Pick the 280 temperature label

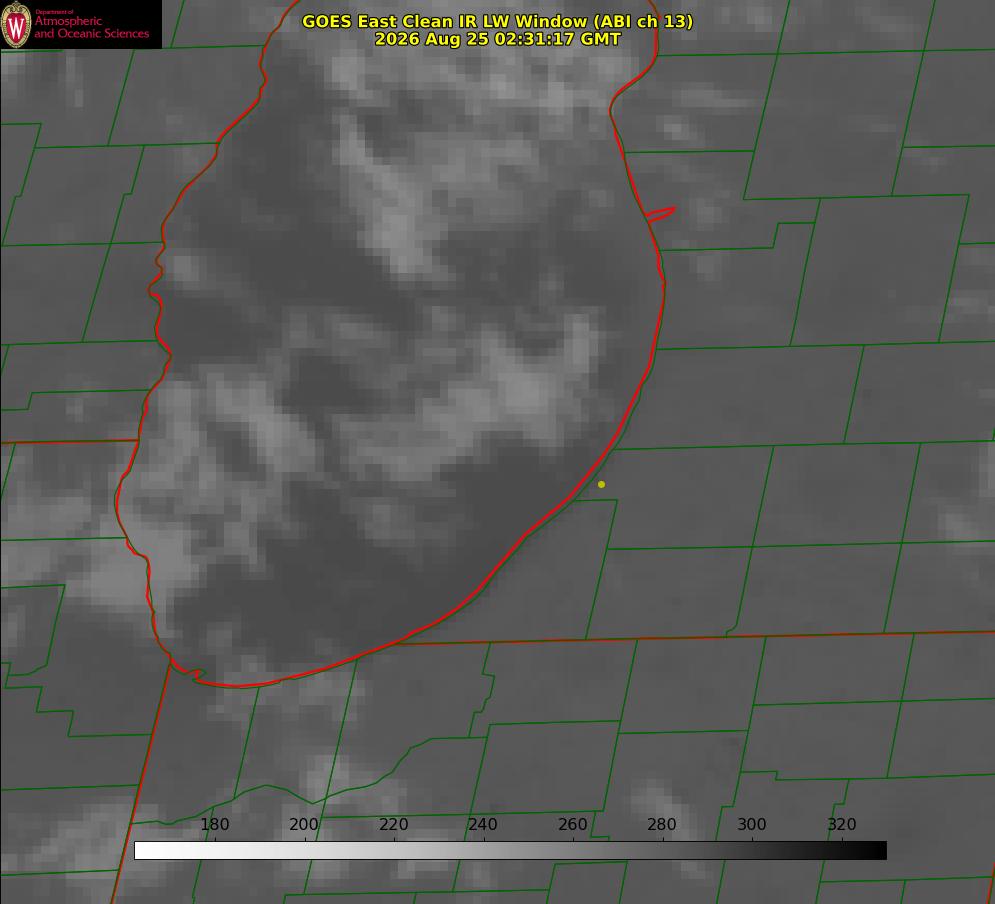[x=662, y=824]
